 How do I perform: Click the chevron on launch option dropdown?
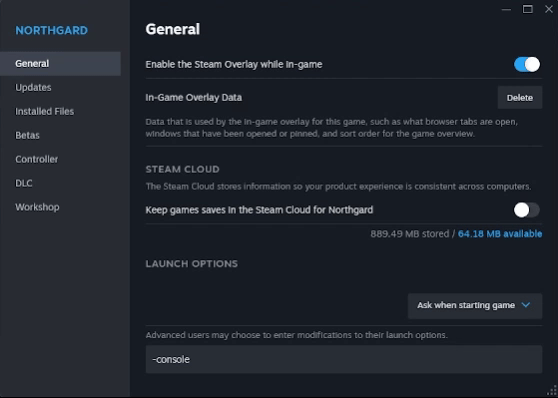pos(526,305)
